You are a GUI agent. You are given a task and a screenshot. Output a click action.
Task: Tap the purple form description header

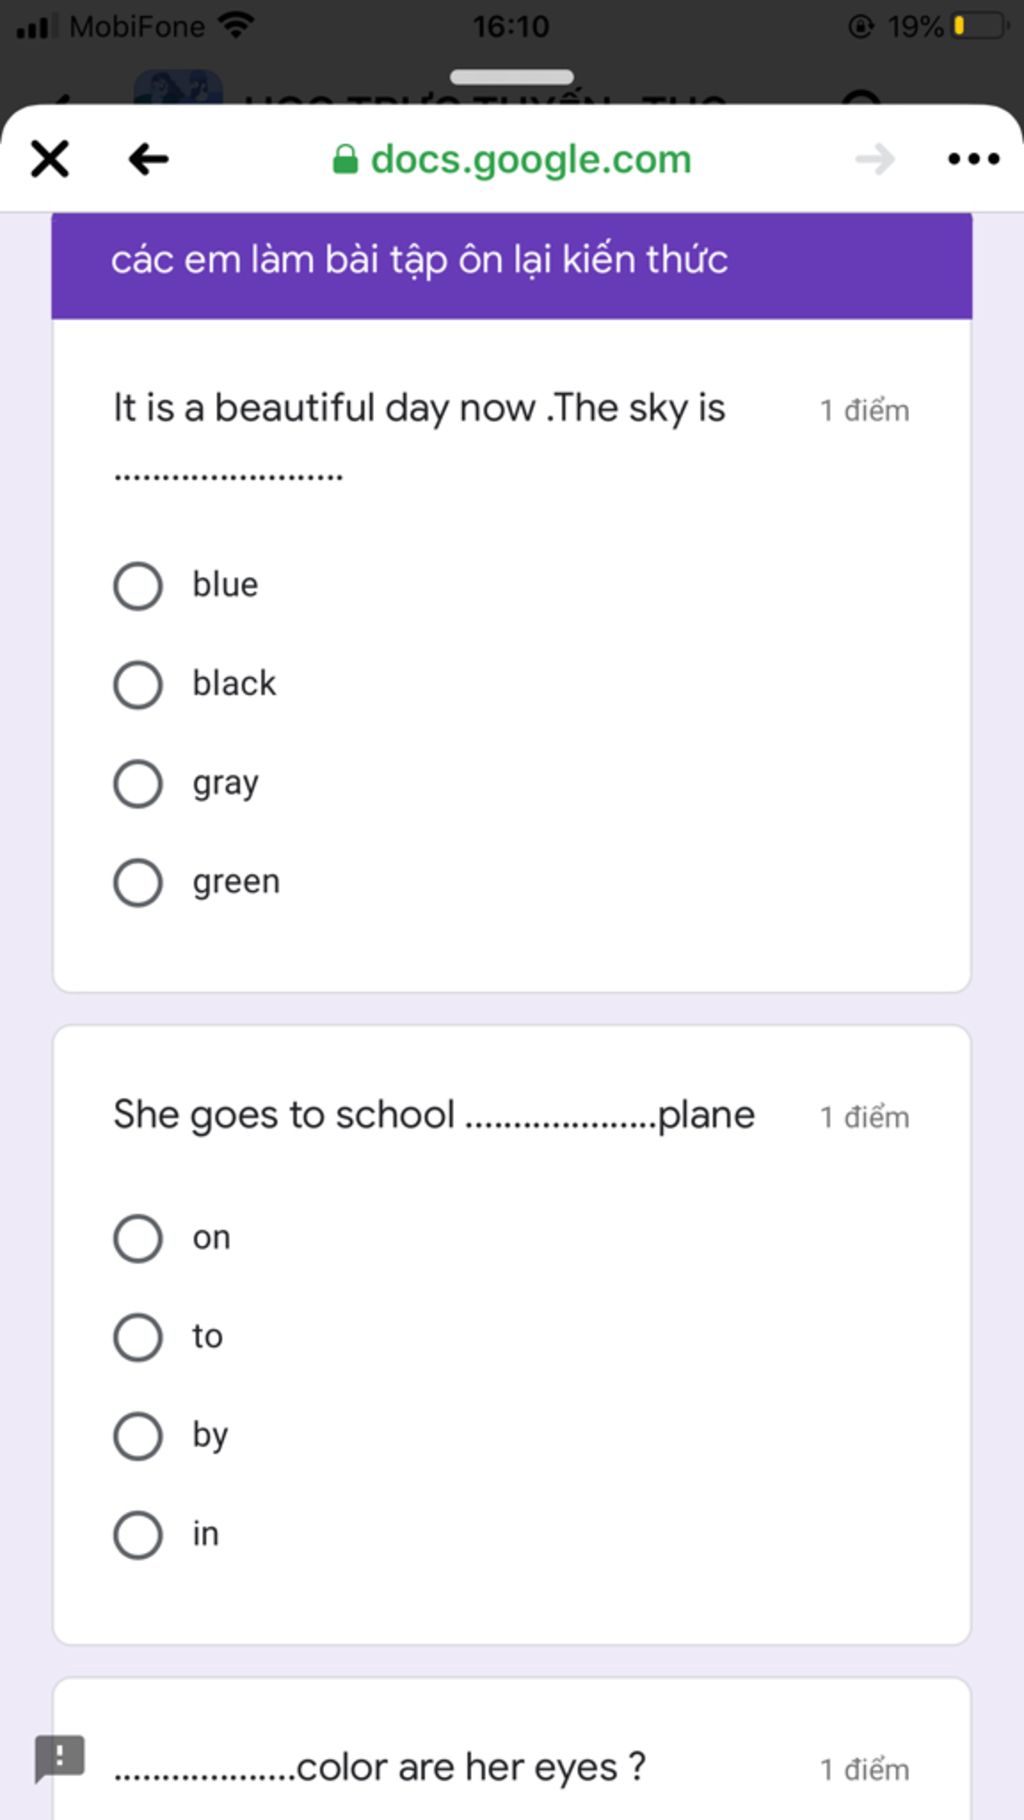pos(512,265)
